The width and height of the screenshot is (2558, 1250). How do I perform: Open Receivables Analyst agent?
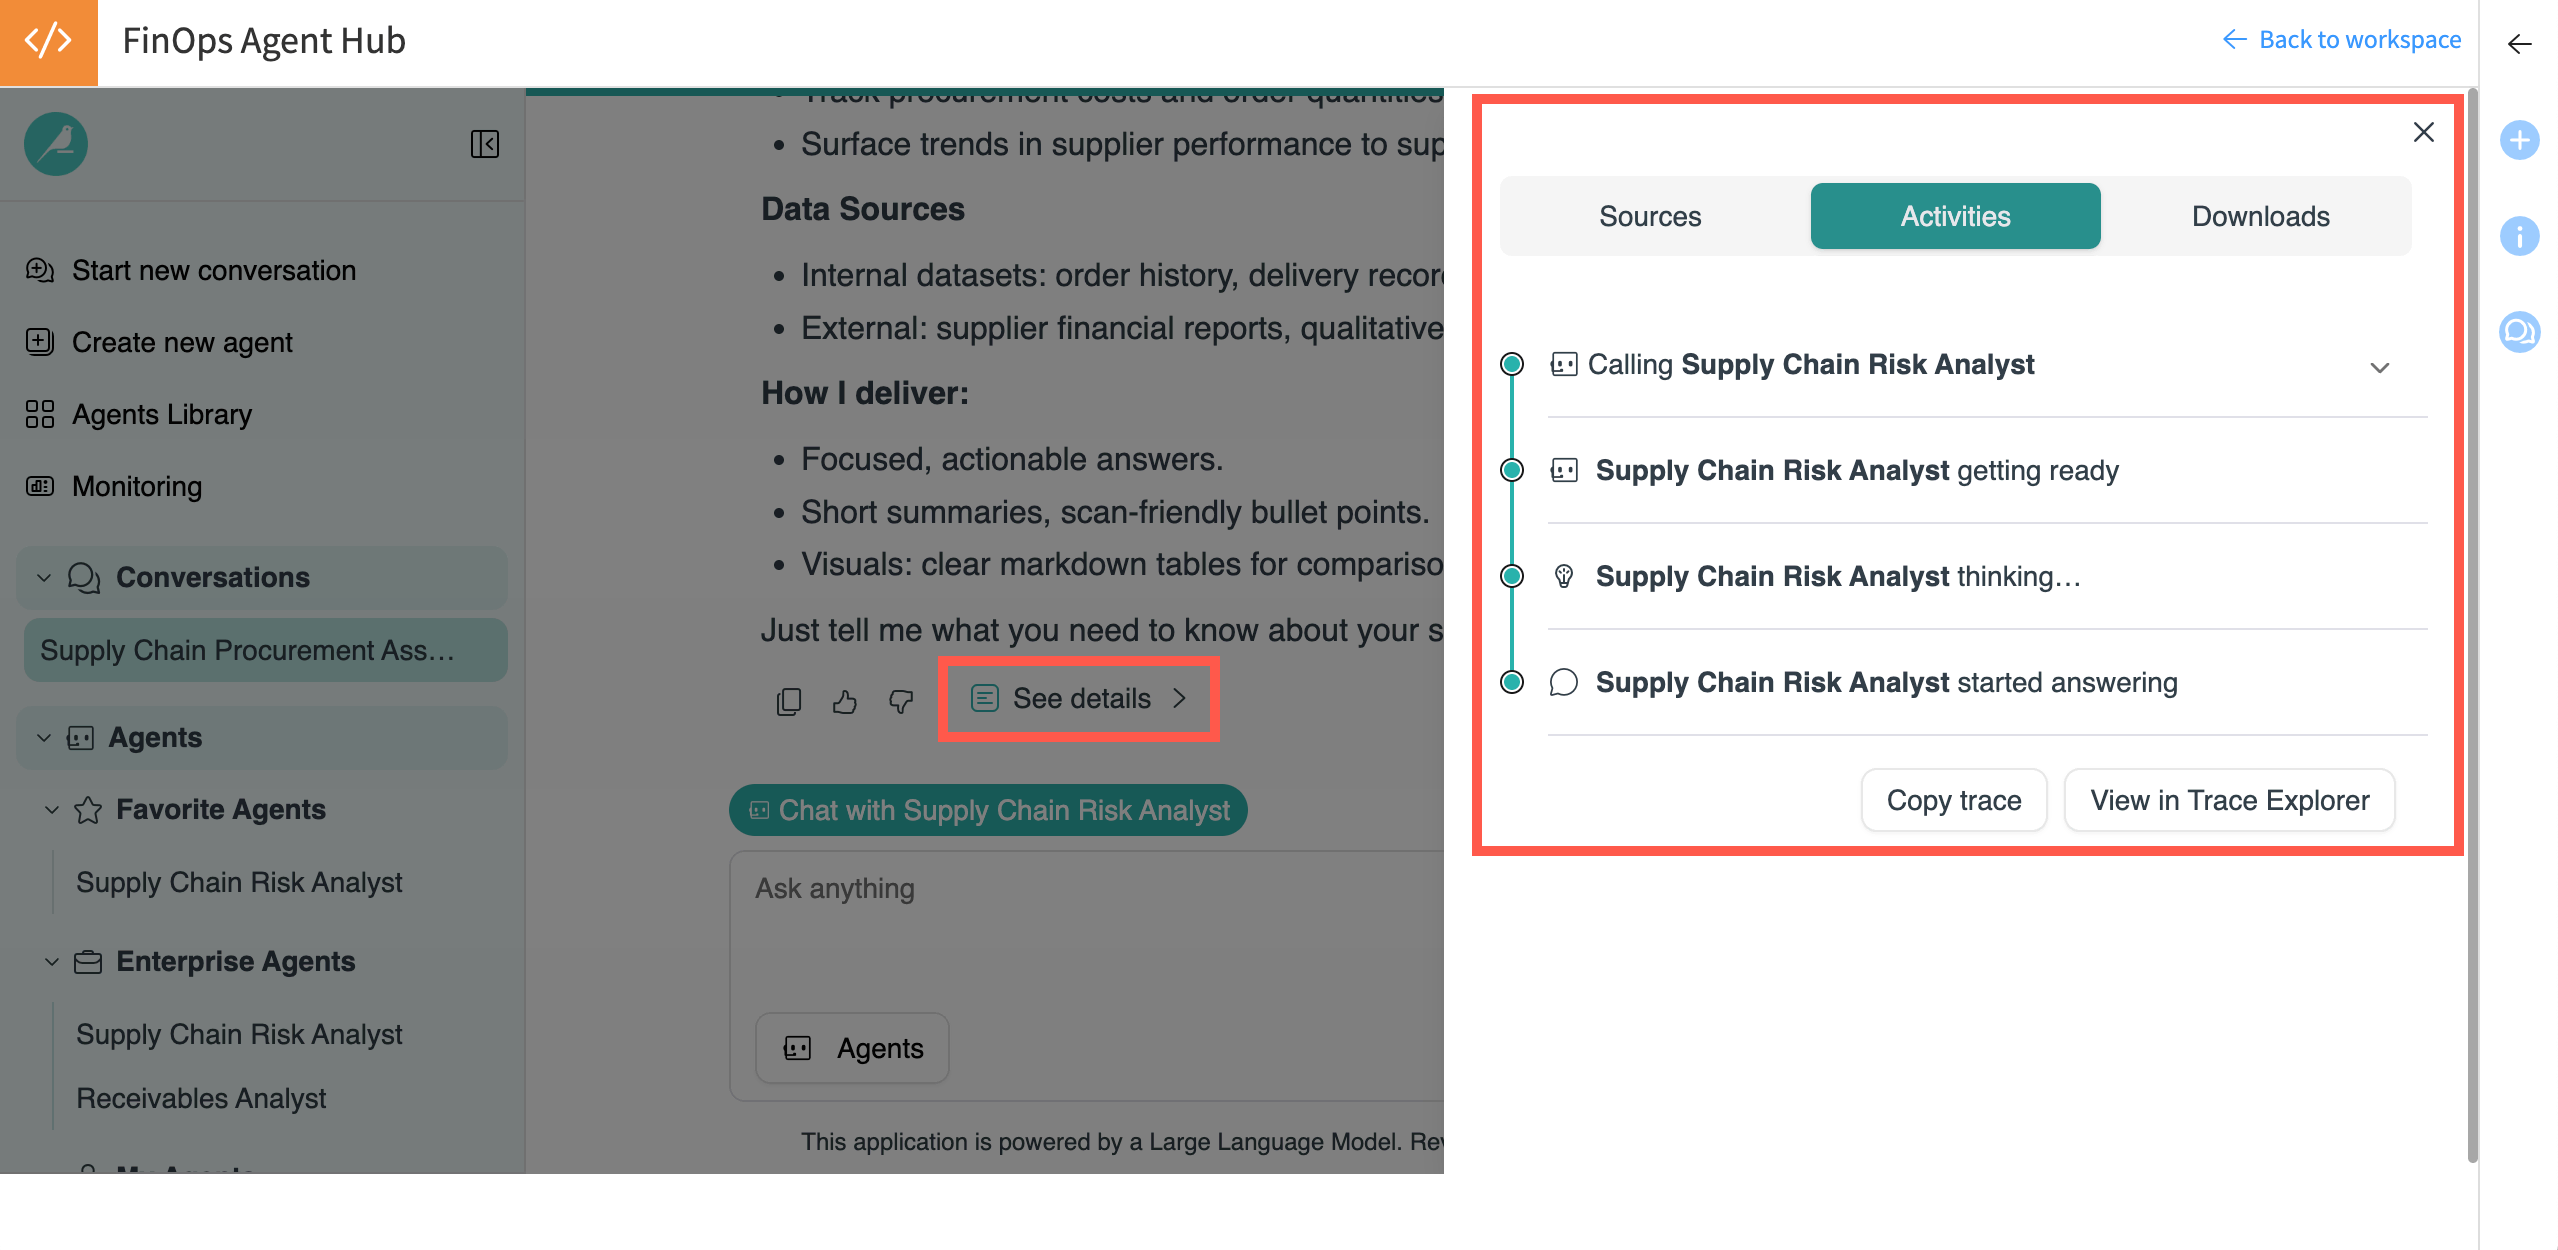[x=201, y=1098]
